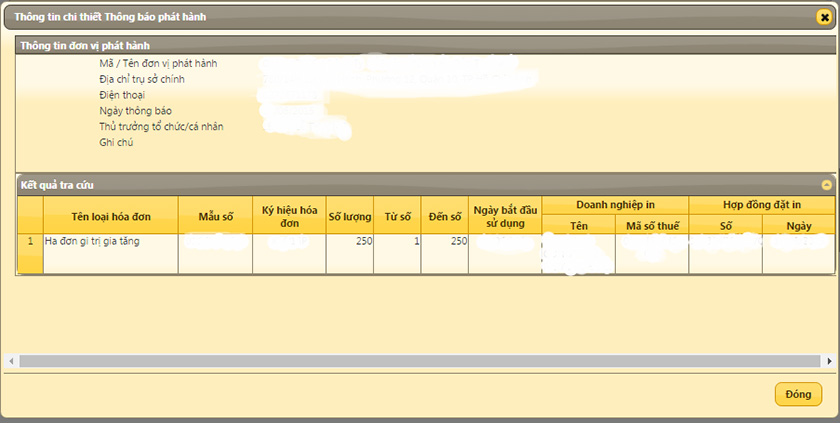Click row number 1 cell
The image size is (840, 423).
(x=30, y=242)
